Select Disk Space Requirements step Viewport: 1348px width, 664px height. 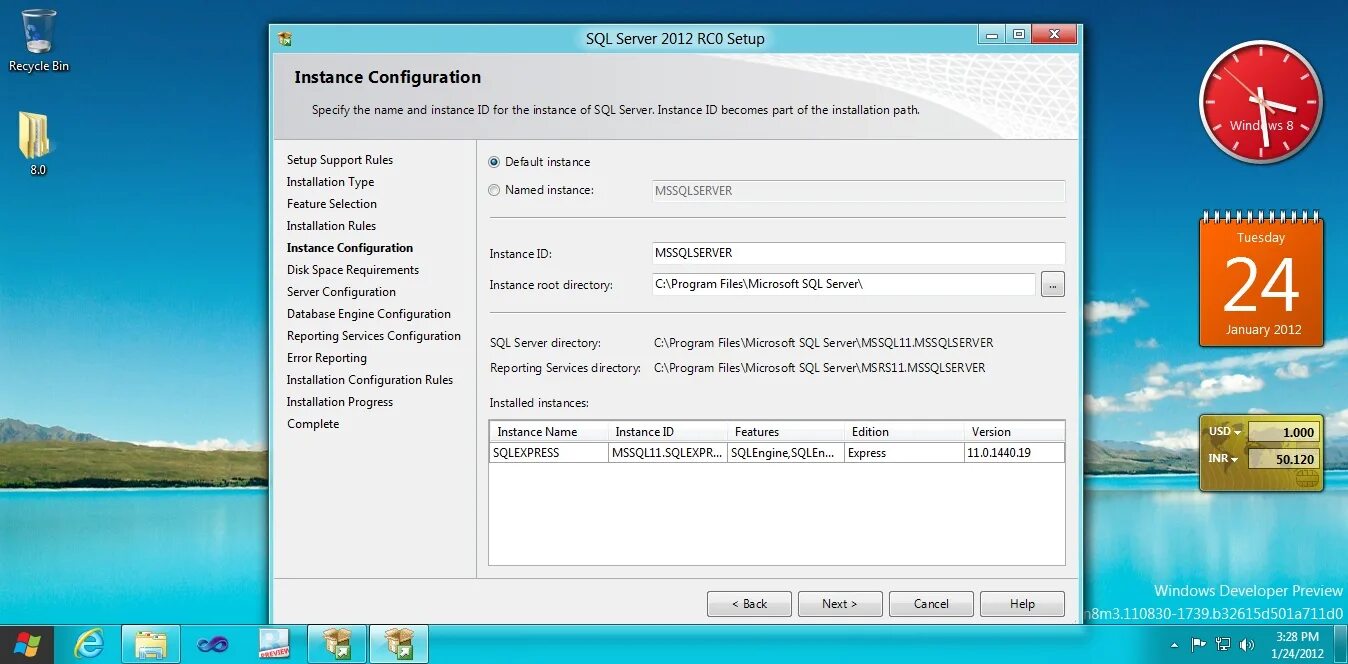(353, 270)
